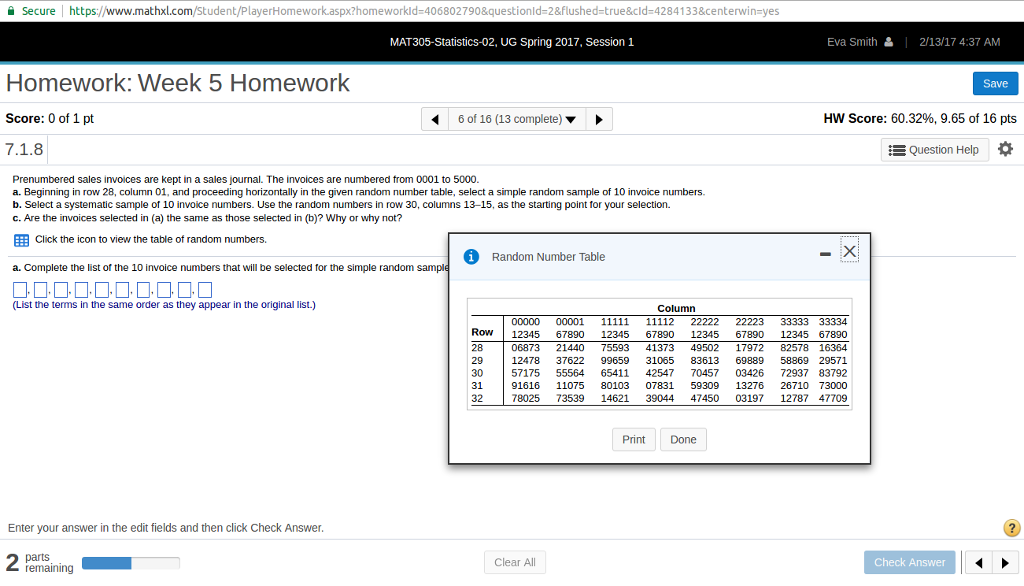Click Clear All
The image size is (1024, 586).
(514, 561)
